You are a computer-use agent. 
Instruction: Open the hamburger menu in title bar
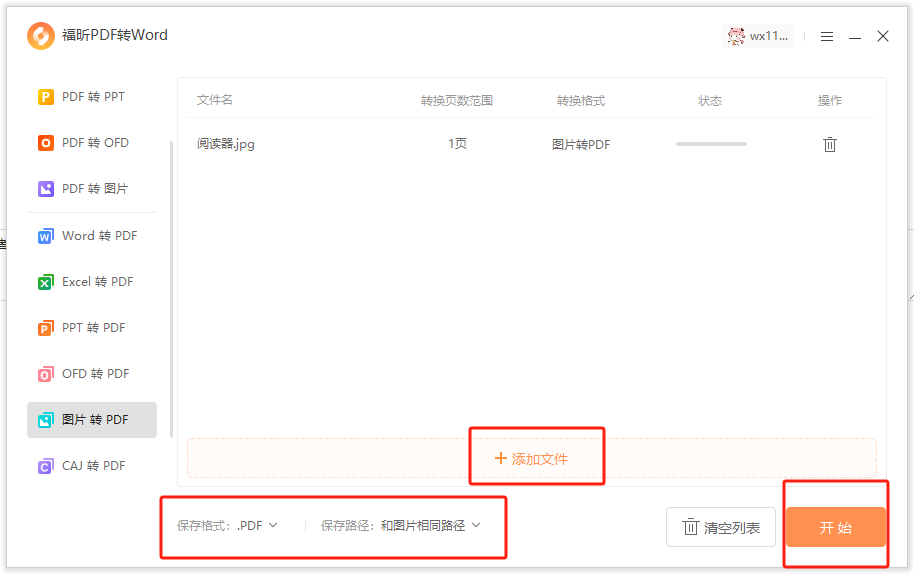(x=827, y=36)
